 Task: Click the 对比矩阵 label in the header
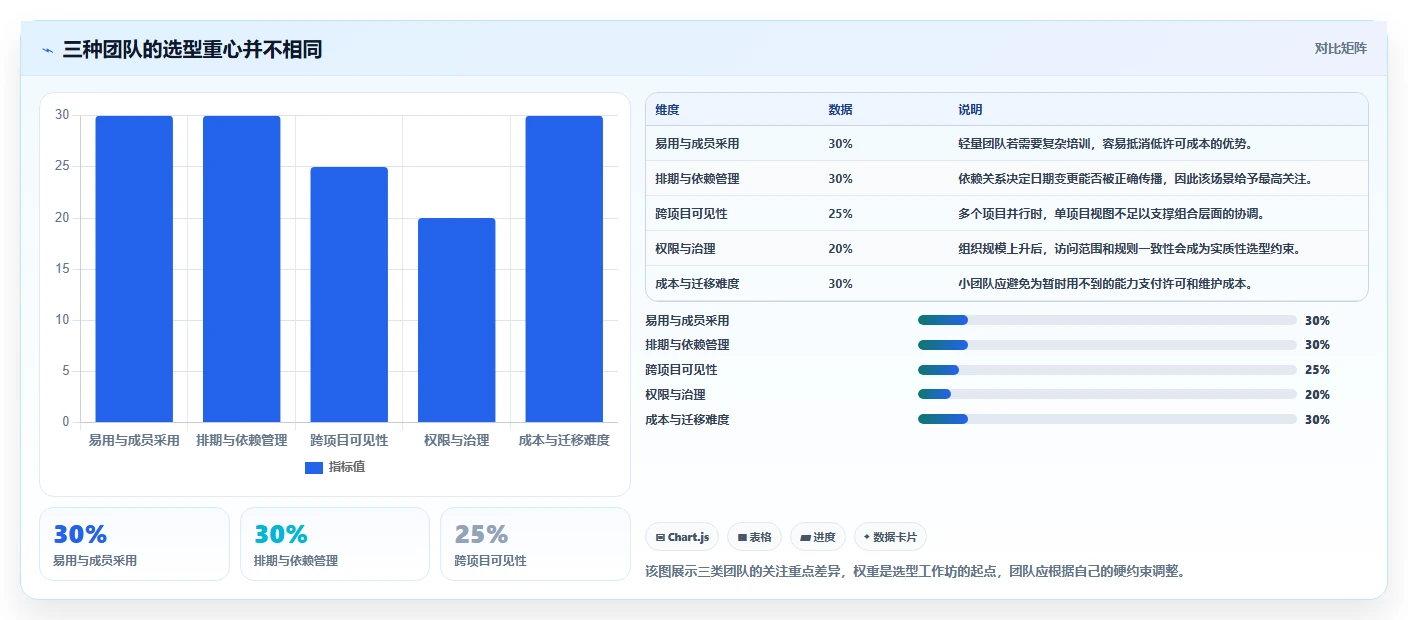1340,48
